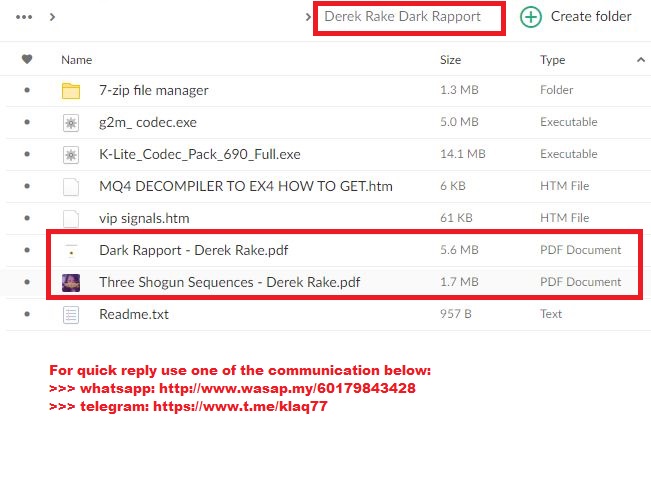The width and height of the screenshot is (651, 483).
Task: Click the favorite dot for MQ4 DECOMPILER file
Action: coord(27,186)
